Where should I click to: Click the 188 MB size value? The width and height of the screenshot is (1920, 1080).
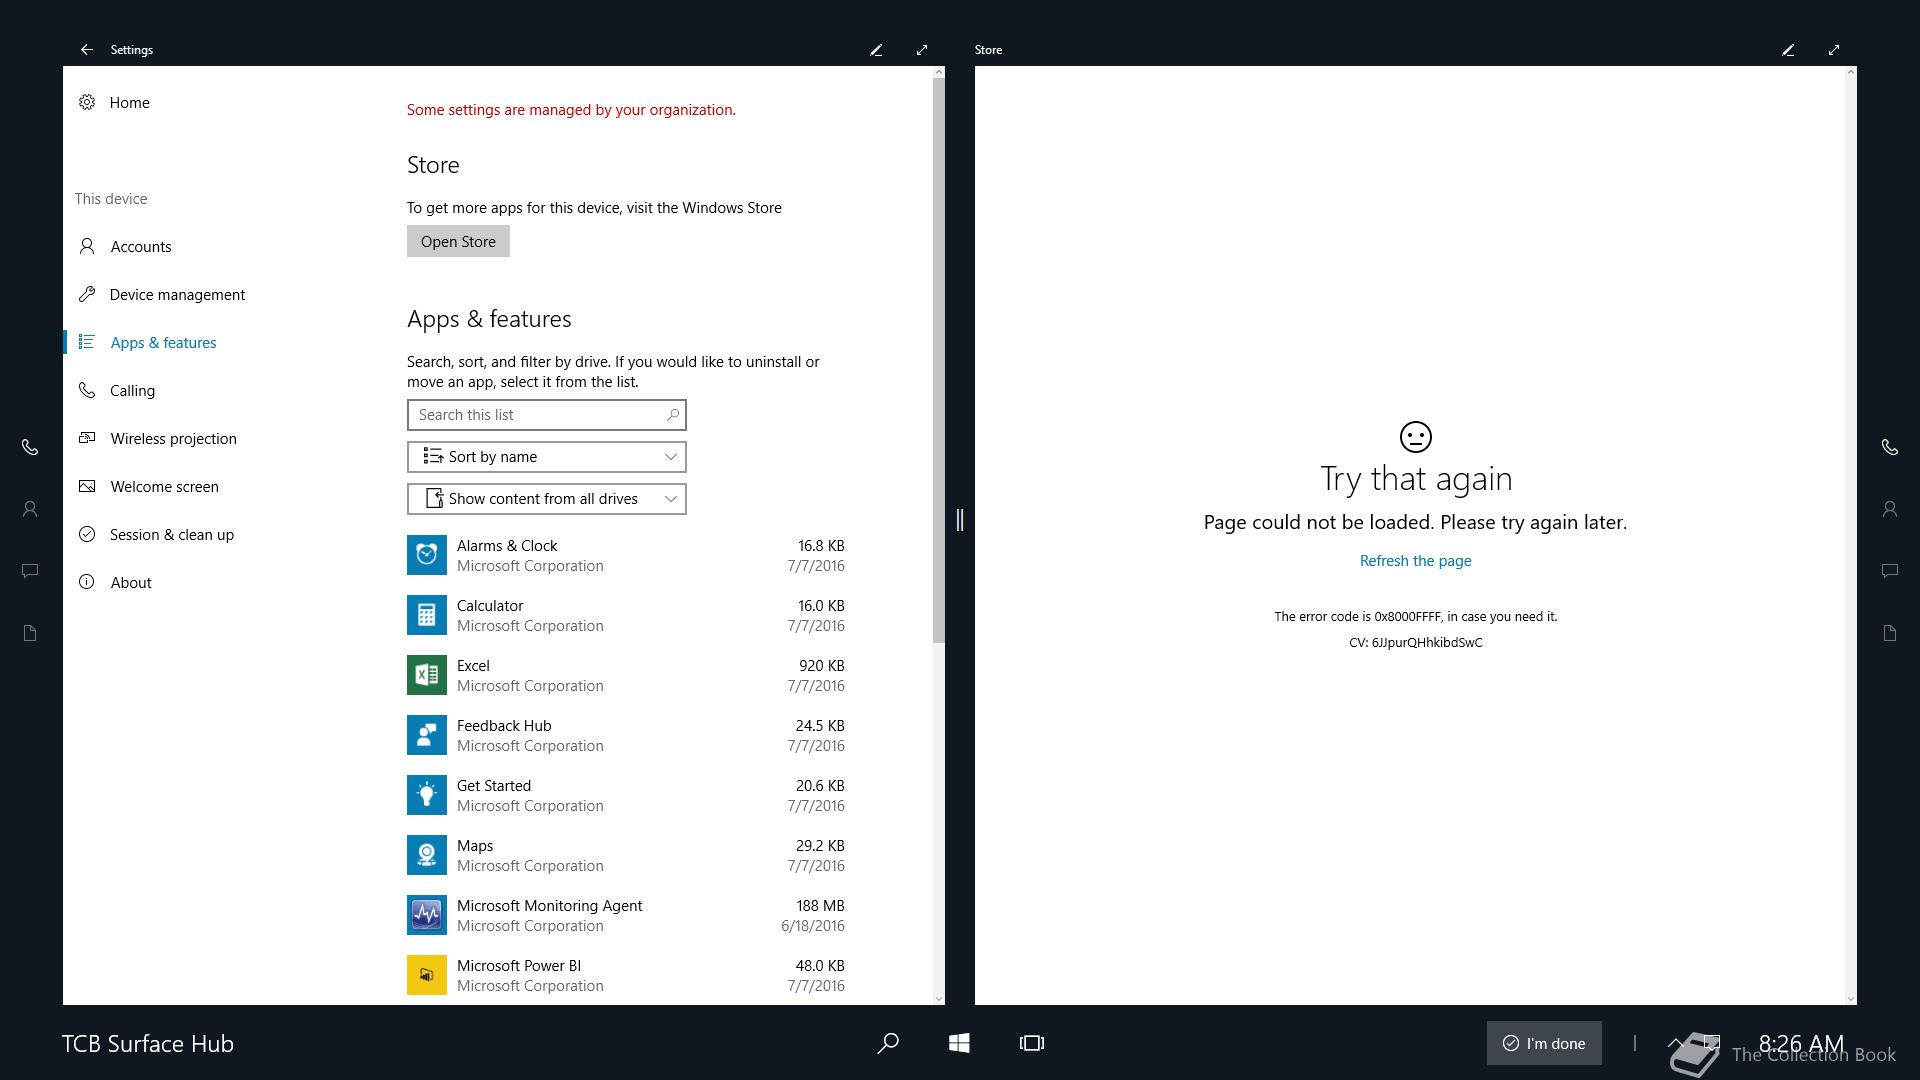coord(820,906)
